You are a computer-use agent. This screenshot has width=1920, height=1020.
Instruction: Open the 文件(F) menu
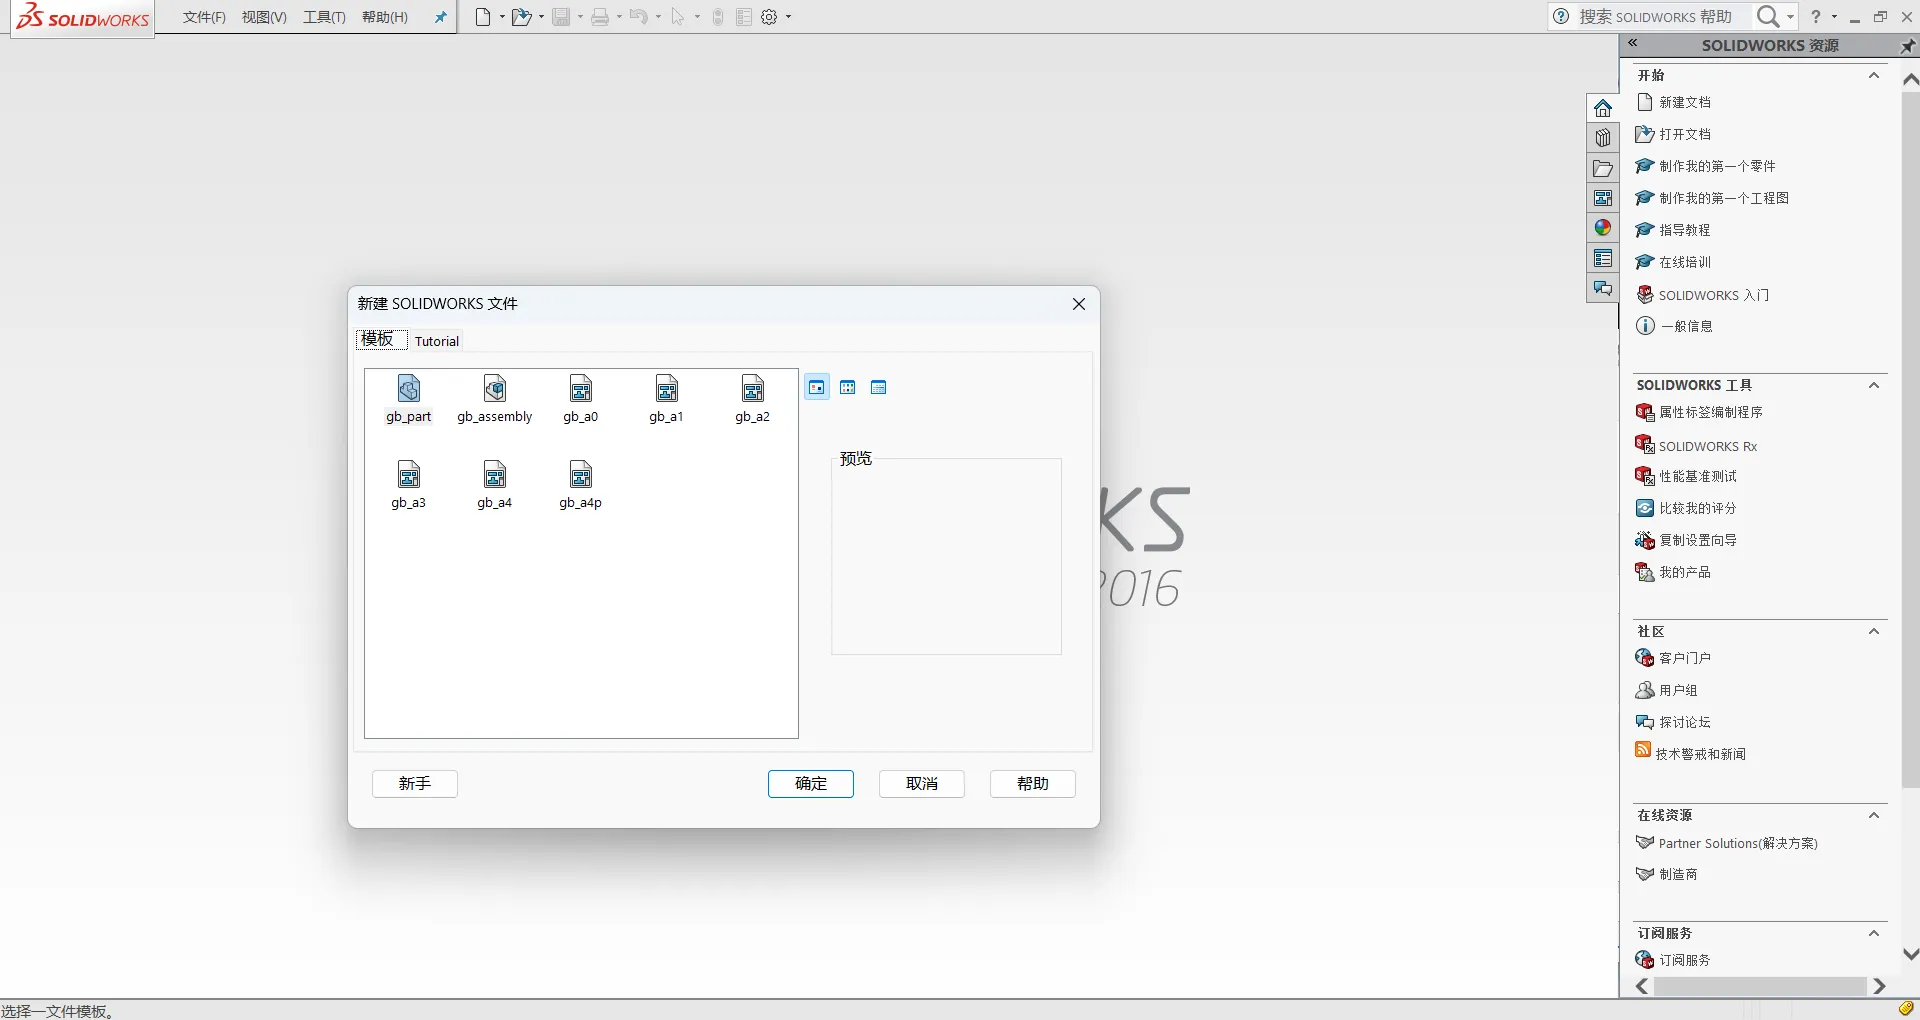point(204,17)
